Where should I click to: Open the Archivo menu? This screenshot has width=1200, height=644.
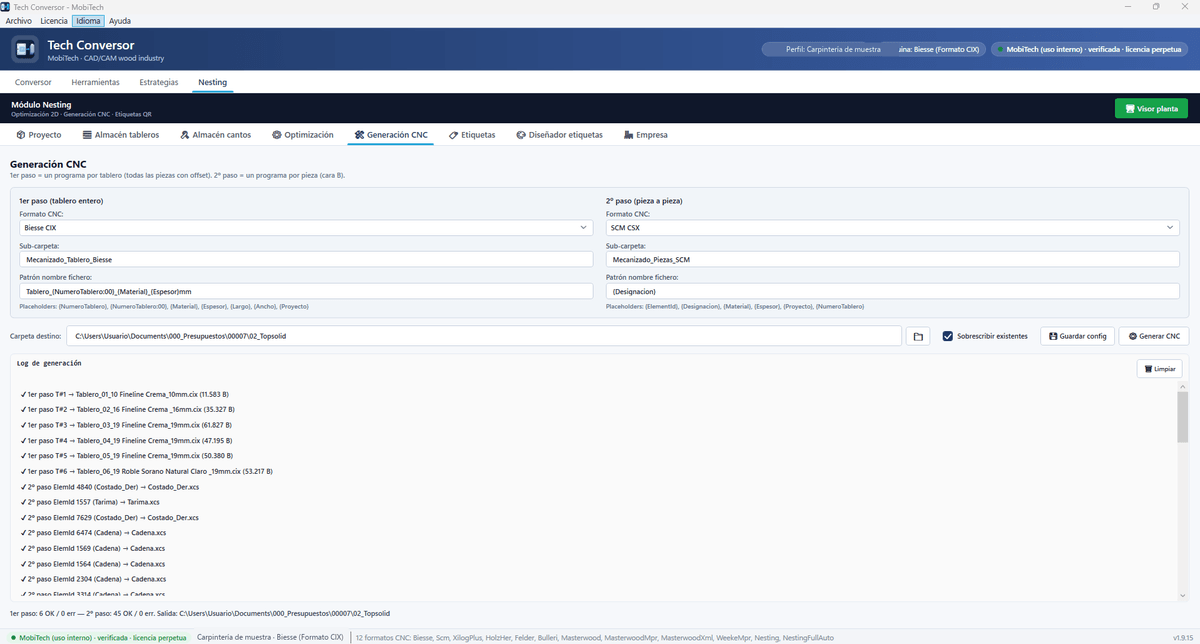(x=19, y=20)
